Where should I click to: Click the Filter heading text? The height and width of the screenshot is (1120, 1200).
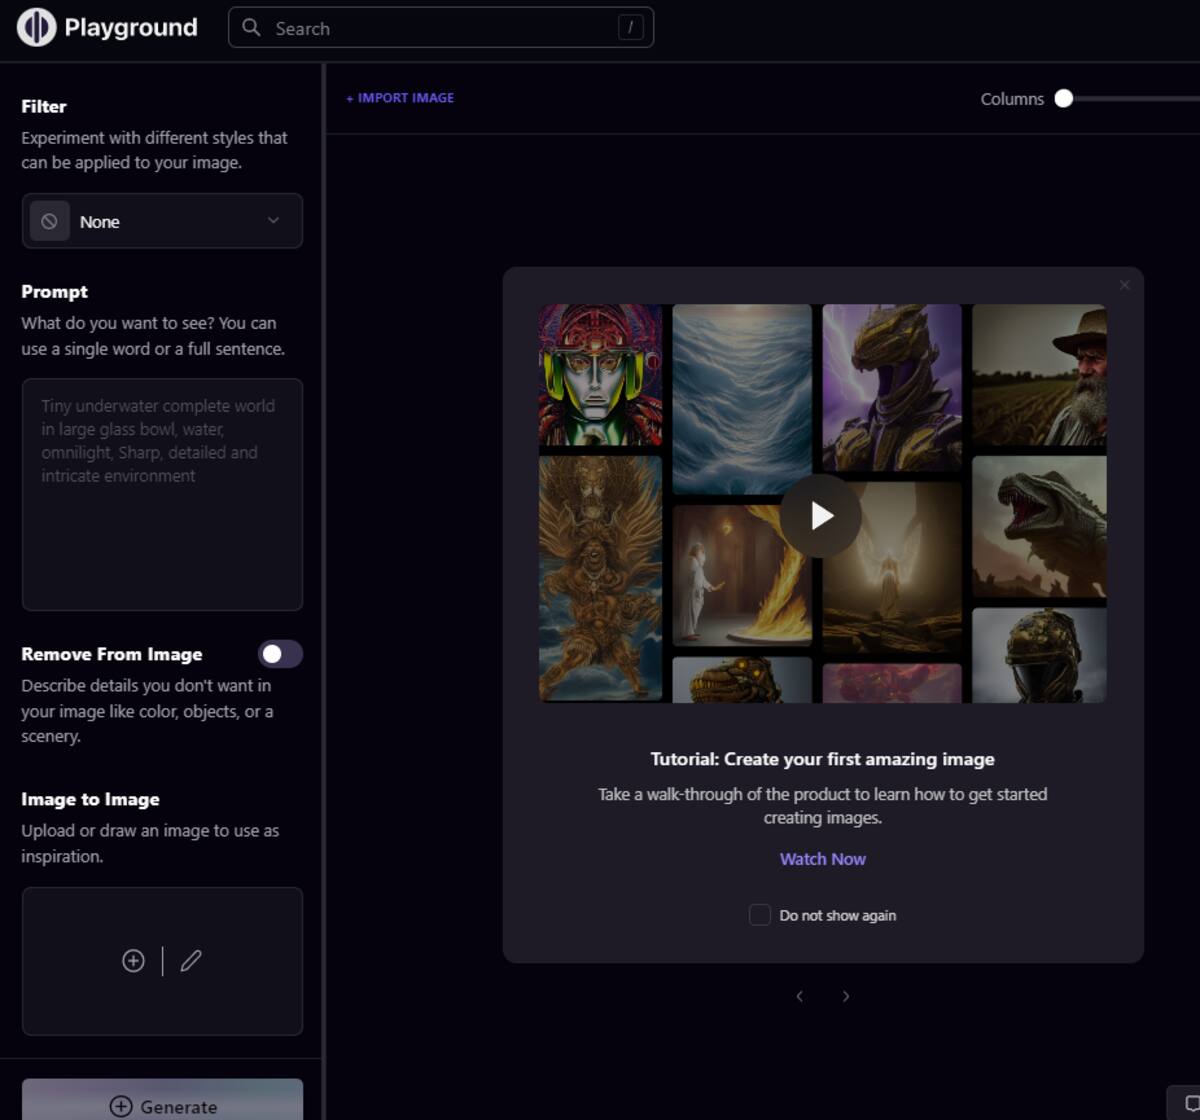click(x=44, y=106)
